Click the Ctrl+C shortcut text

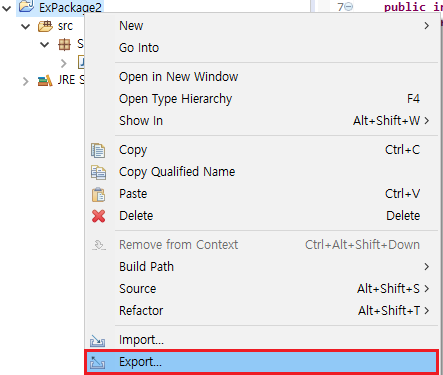click(x=402, y=150)
